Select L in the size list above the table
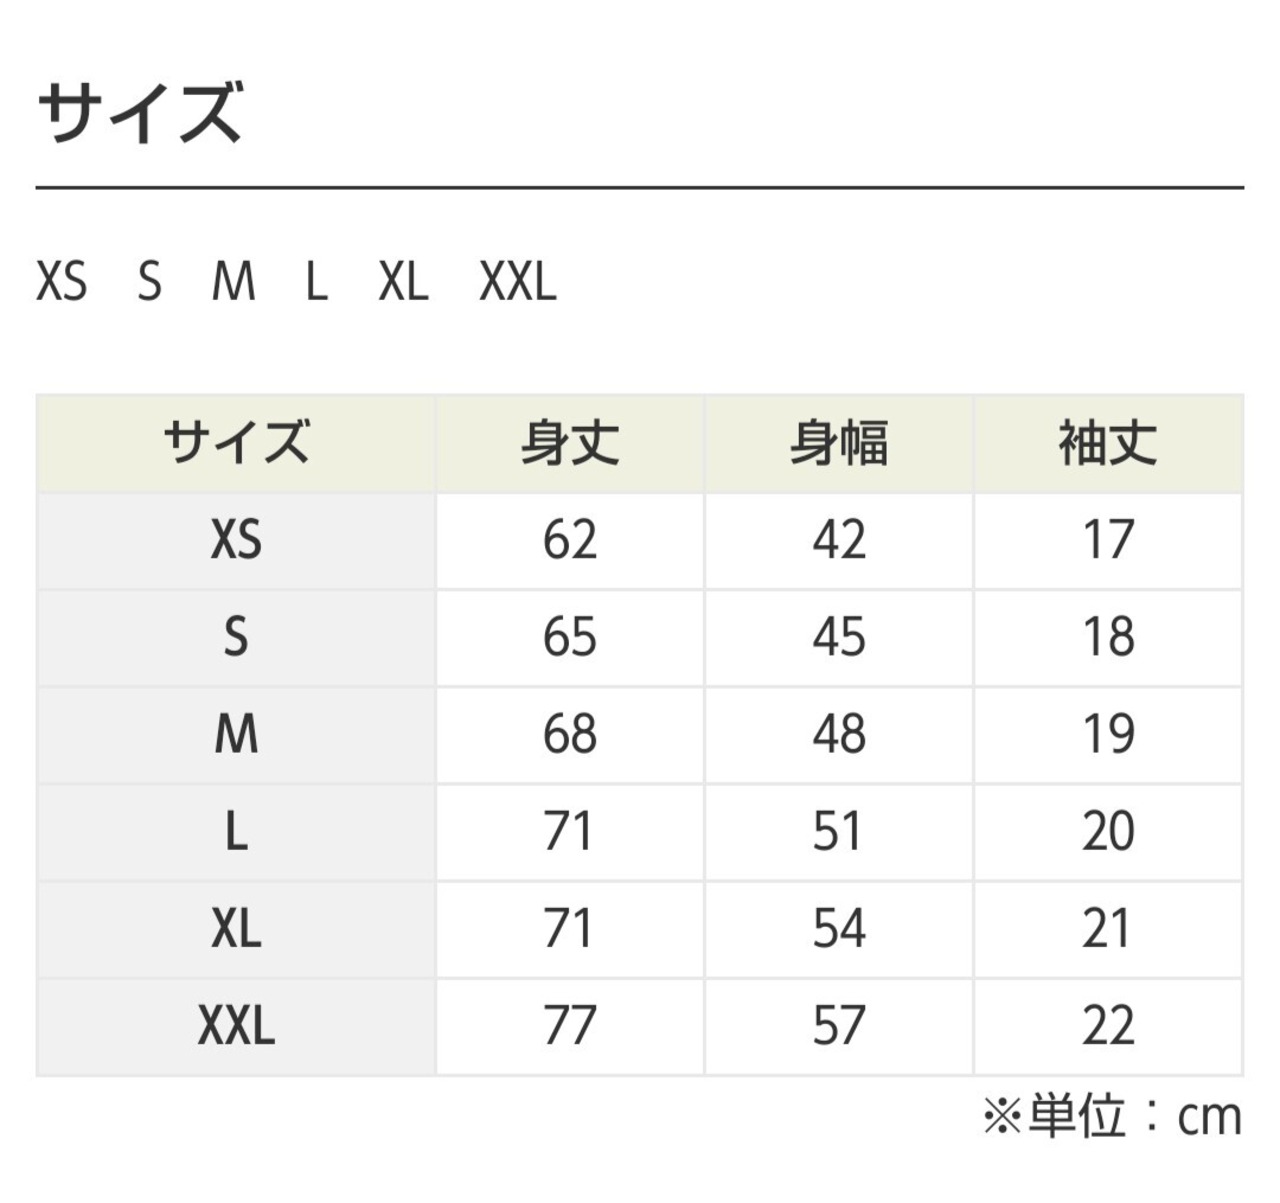The image size is (1280, 1203). (316, 282)
